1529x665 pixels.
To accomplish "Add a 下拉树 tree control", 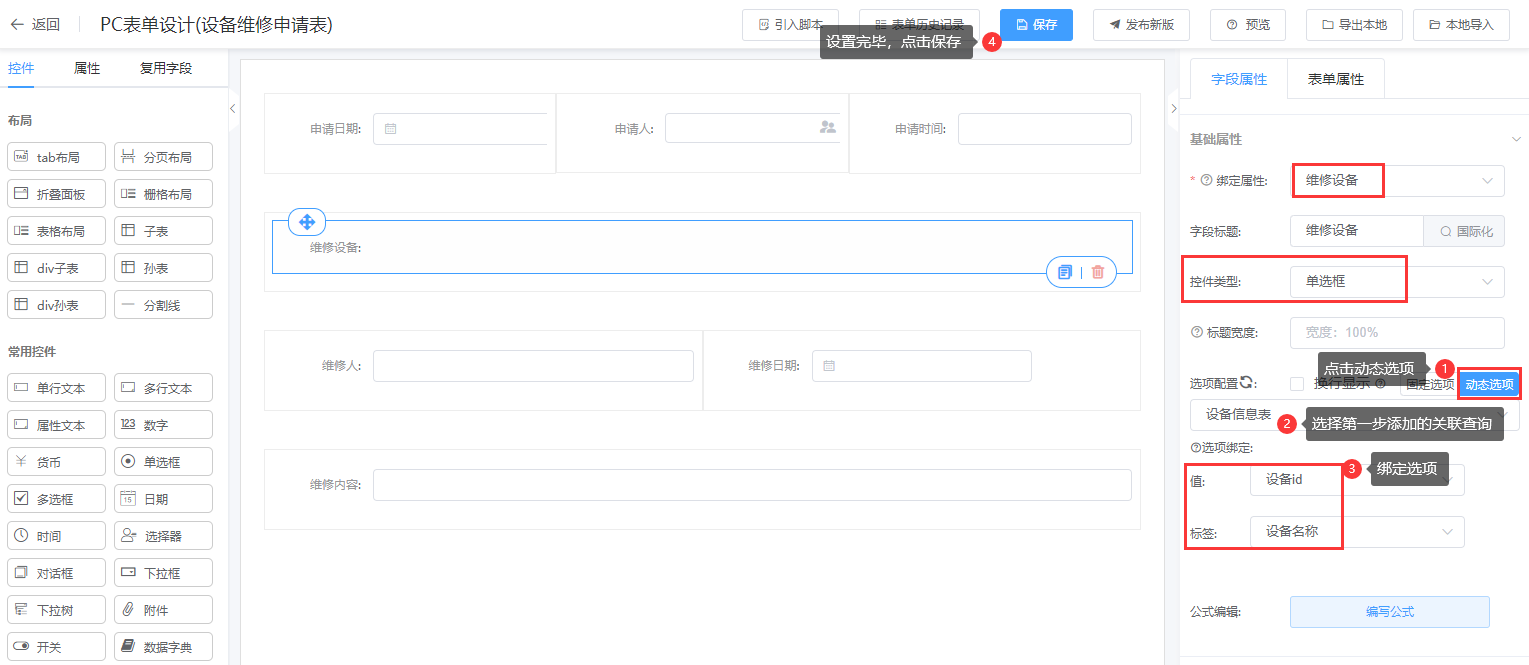I will 56,610.
